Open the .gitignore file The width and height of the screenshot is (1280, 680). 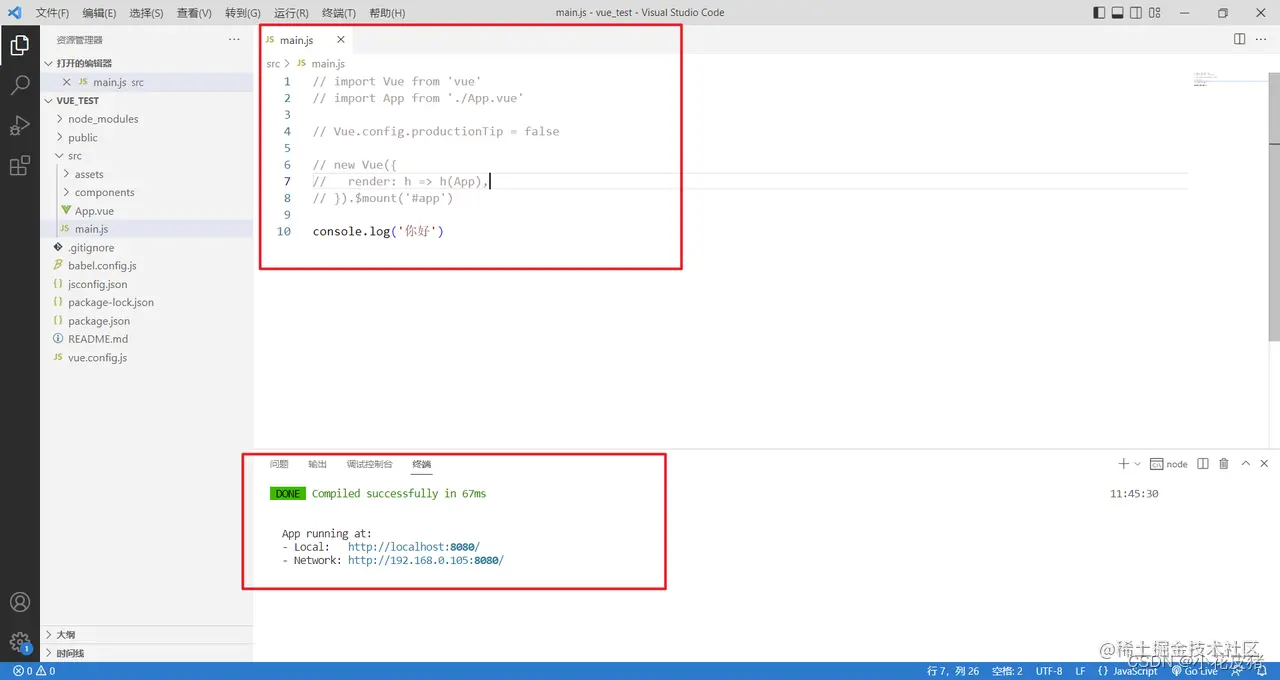147,247
